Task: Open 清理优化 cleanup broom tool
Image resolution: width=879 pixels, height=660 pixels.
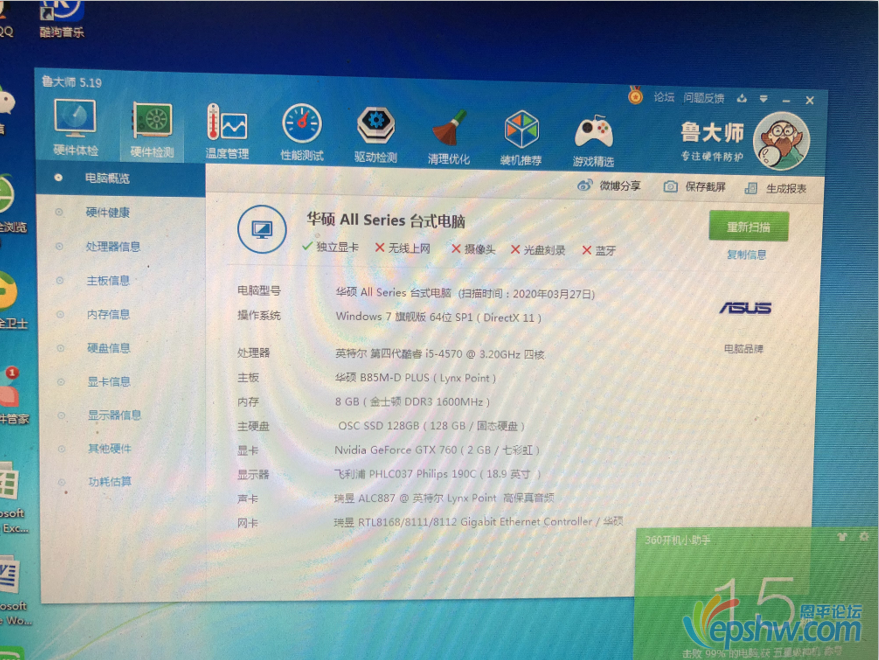Action: pos(448,137)
